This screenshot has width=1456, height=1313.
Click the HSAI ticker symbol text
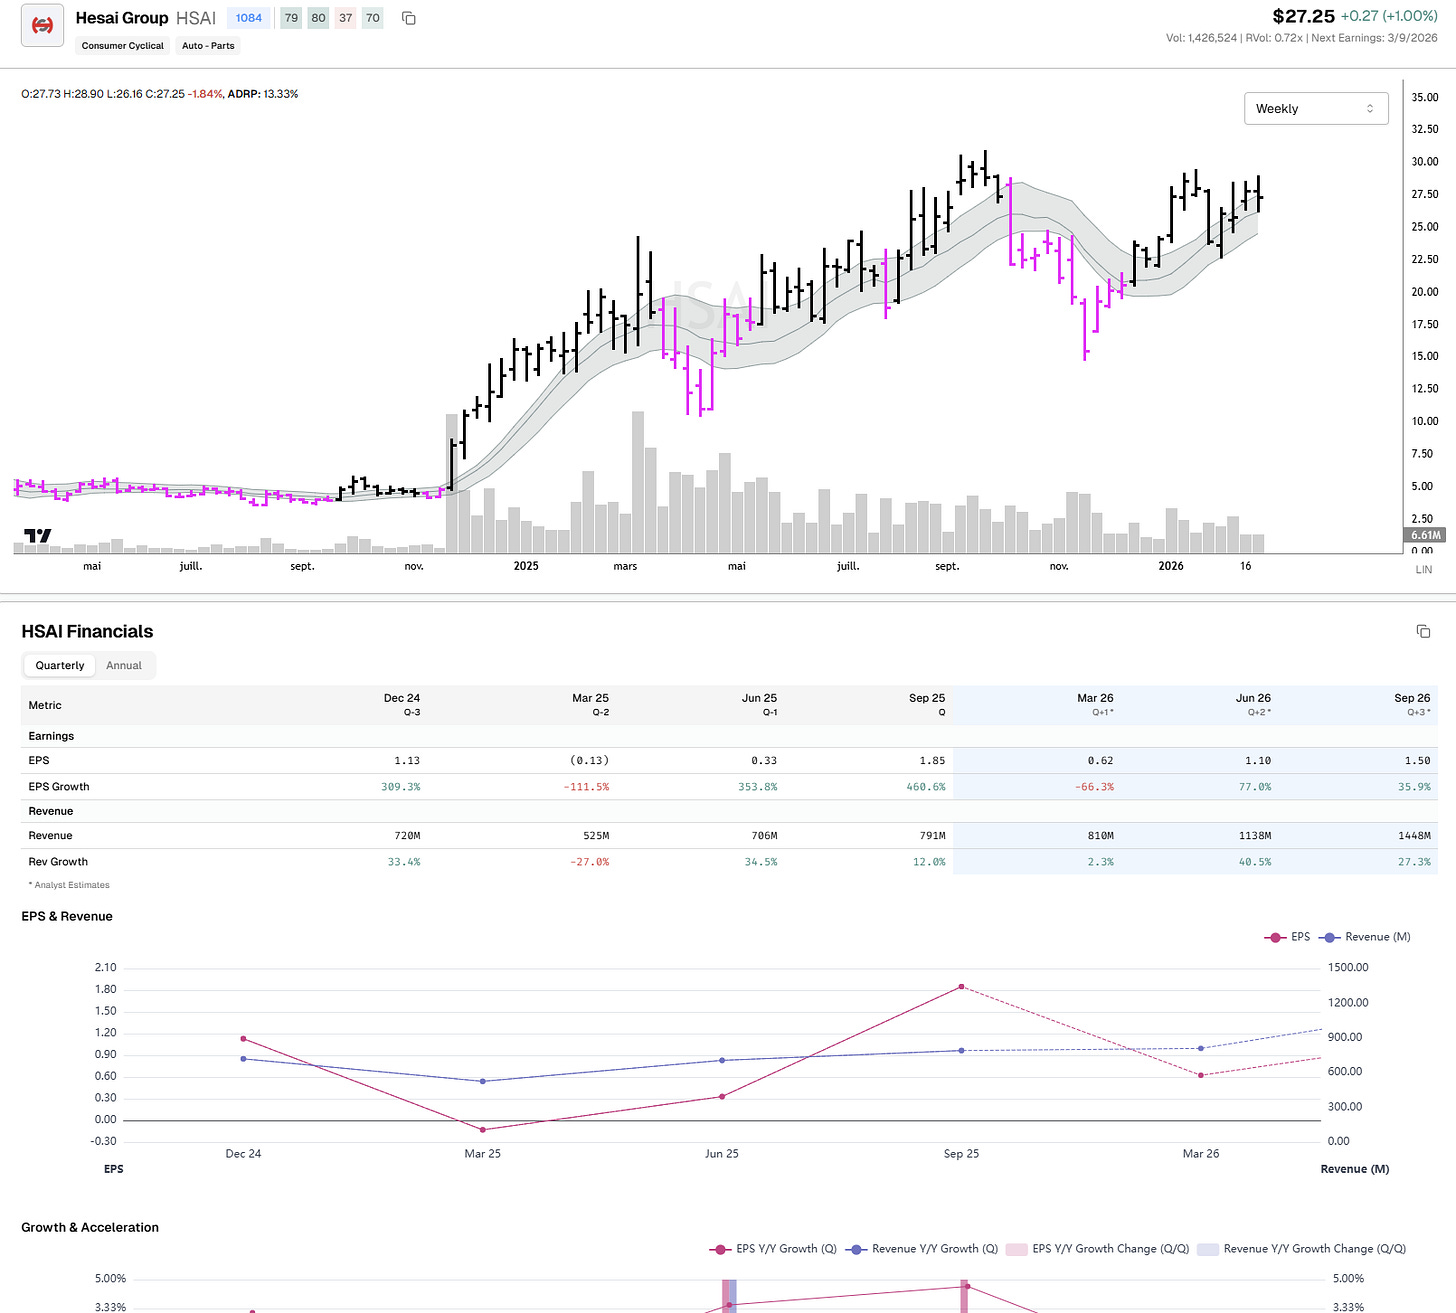[196, 18]
